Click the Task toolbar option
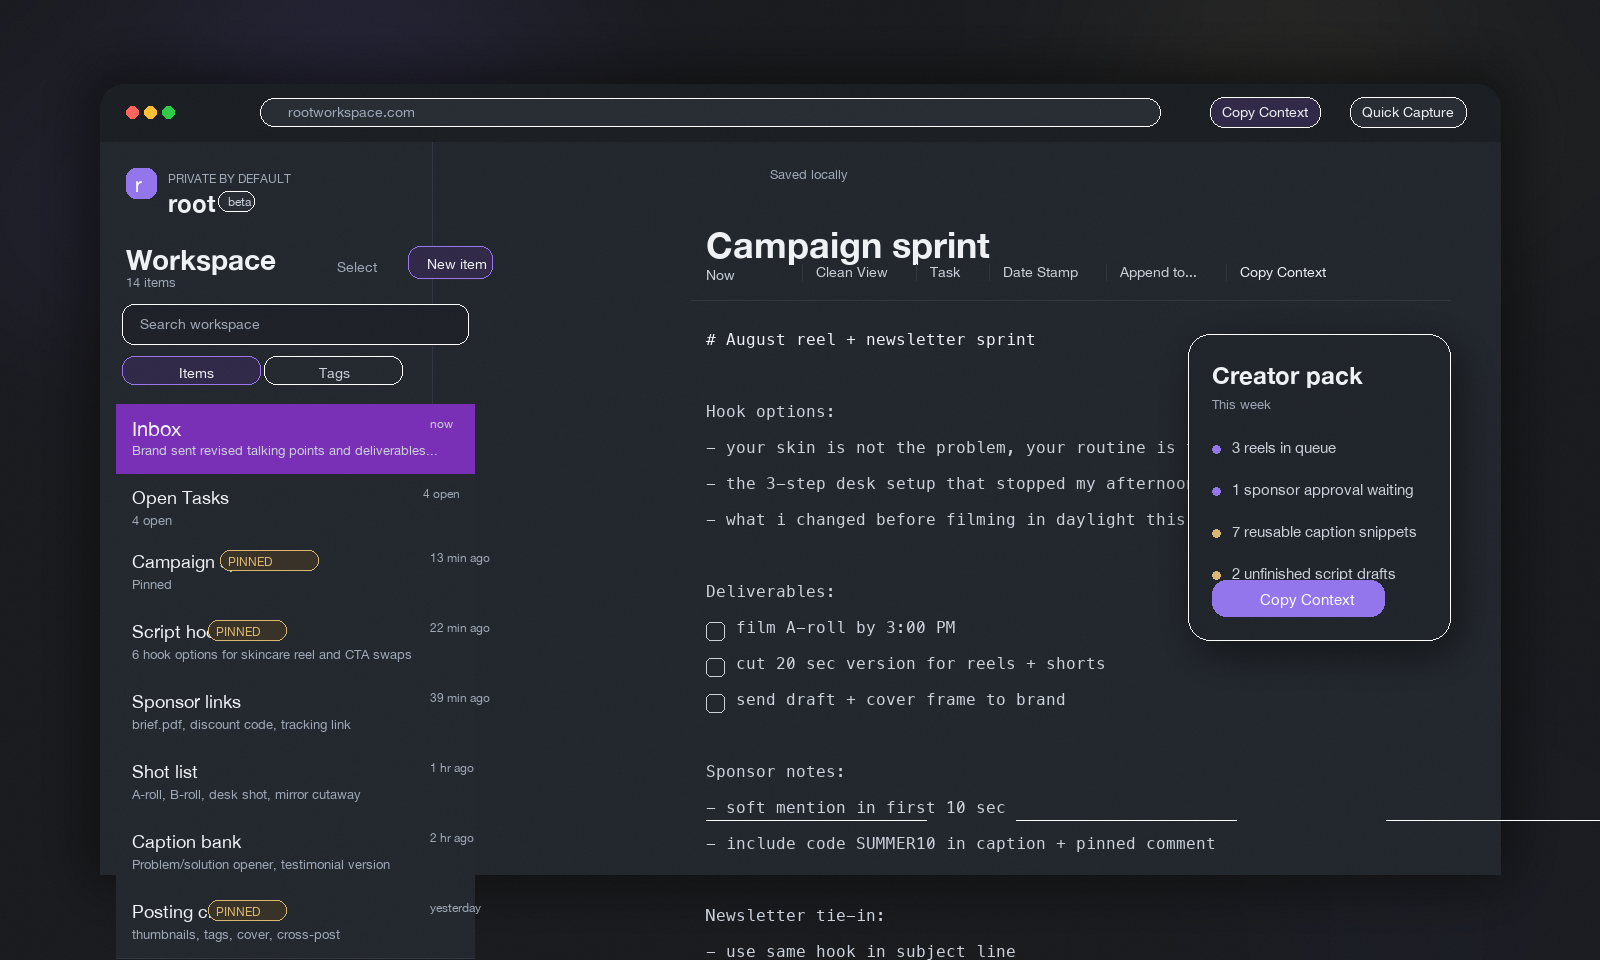This screenshot has height=960, width=1600. tap(944, 272)
